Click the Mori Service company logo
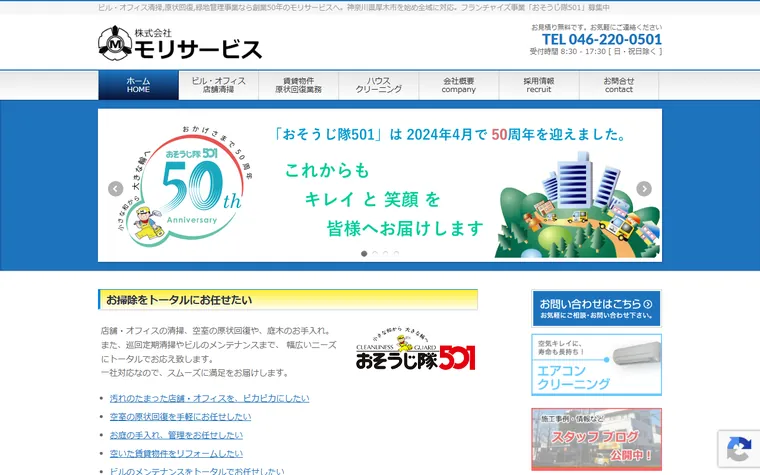This screenshot has width=760, height=475. point(180,43)
